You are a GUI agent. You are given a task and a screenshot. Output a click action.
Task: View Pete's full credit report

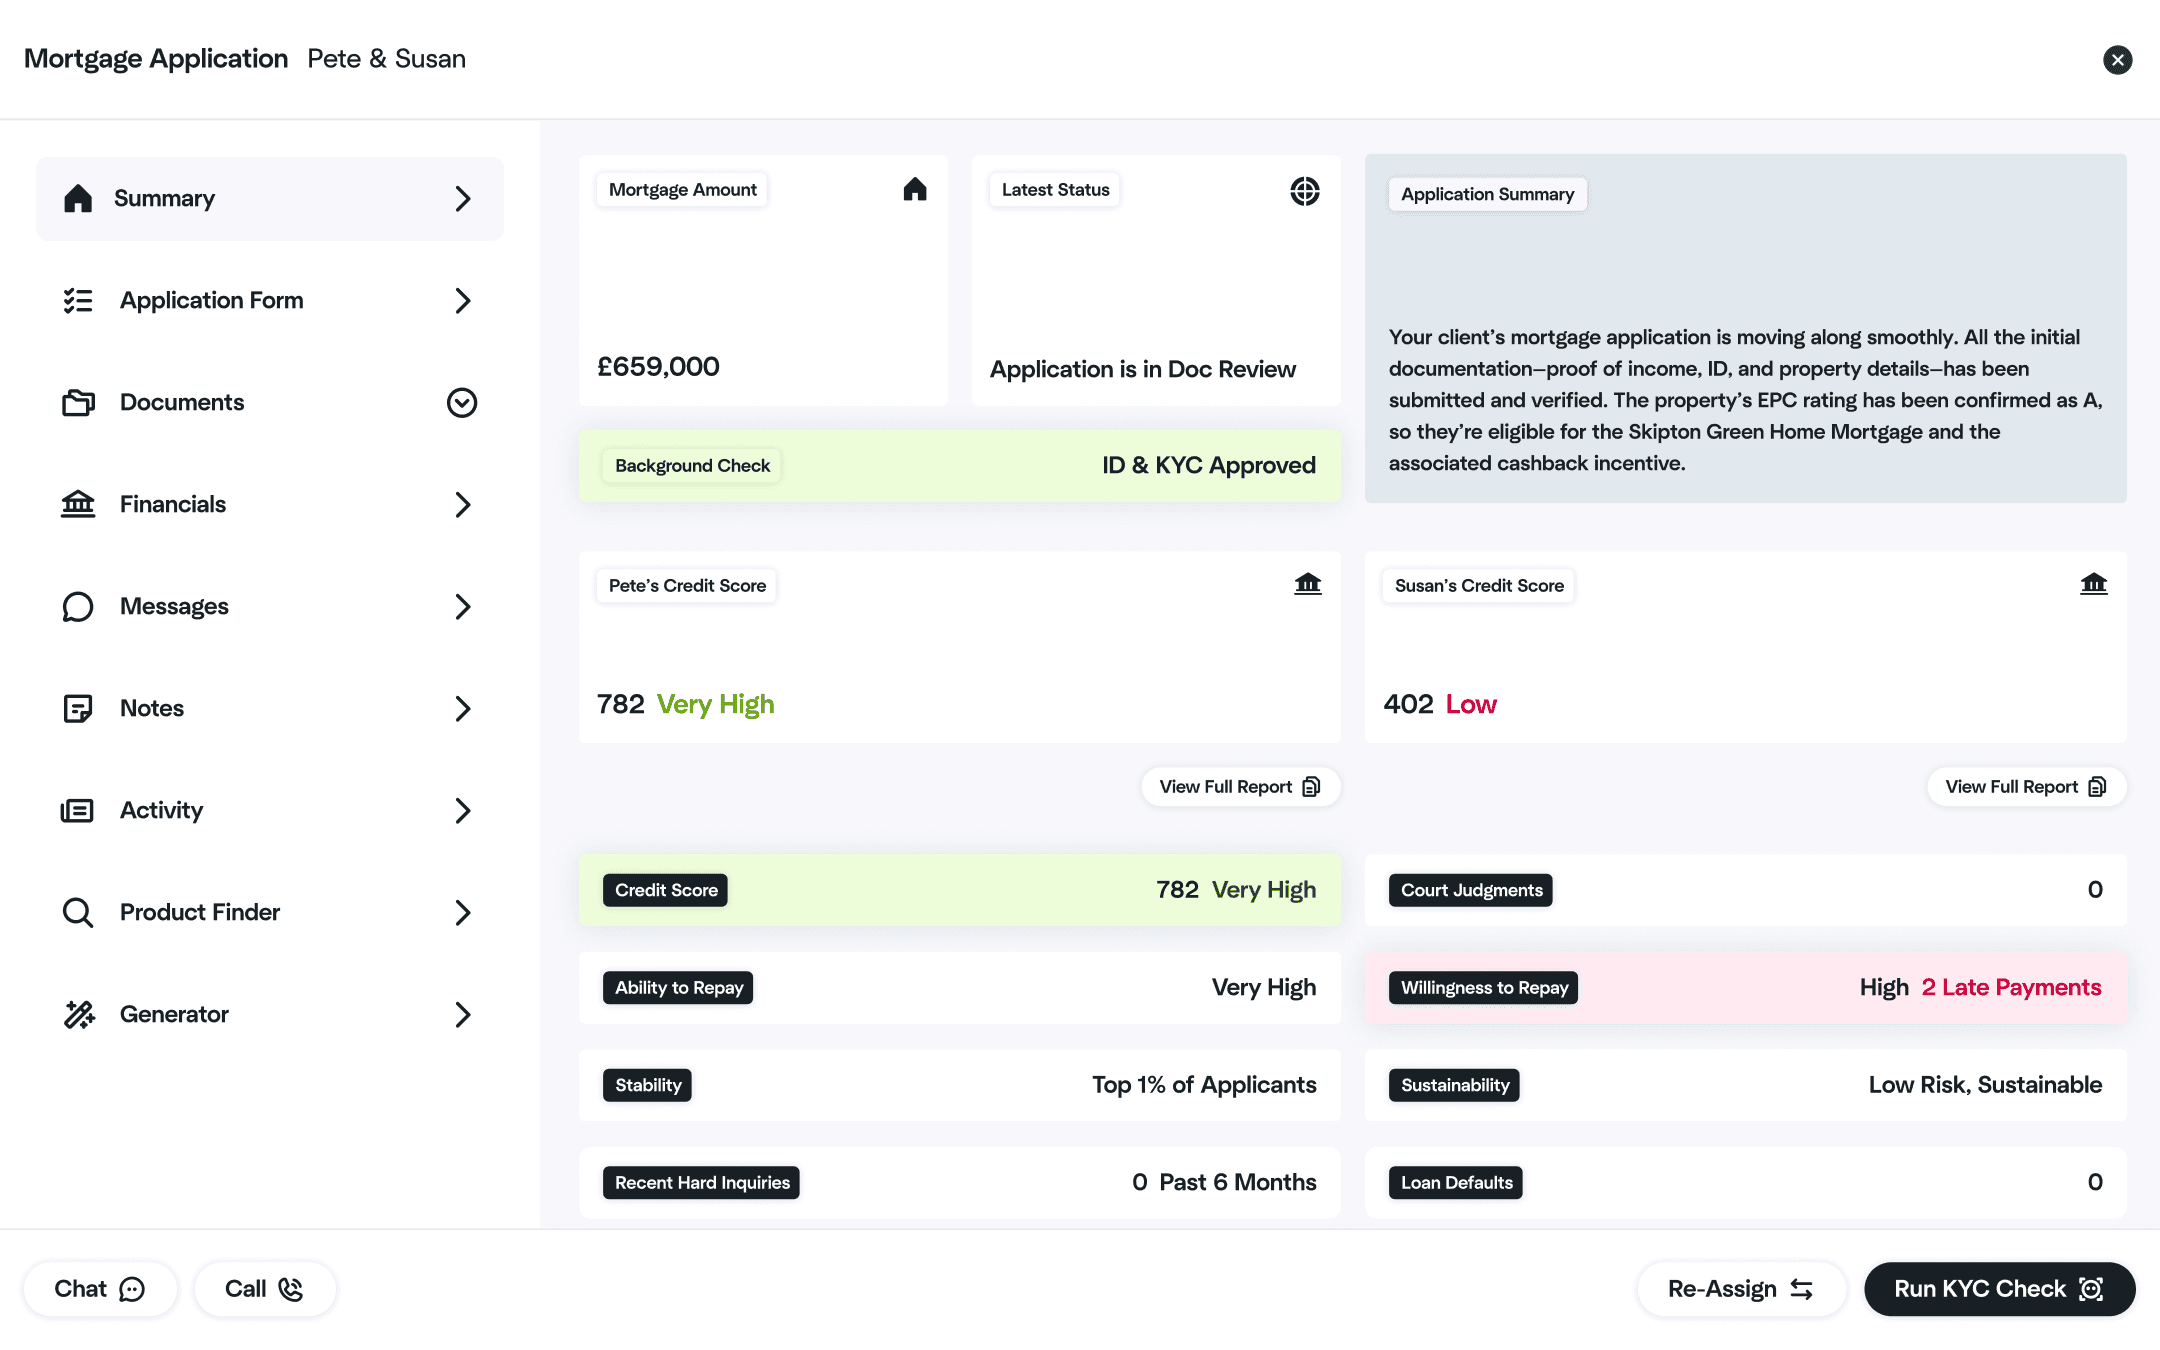[x=1239, y=787]
